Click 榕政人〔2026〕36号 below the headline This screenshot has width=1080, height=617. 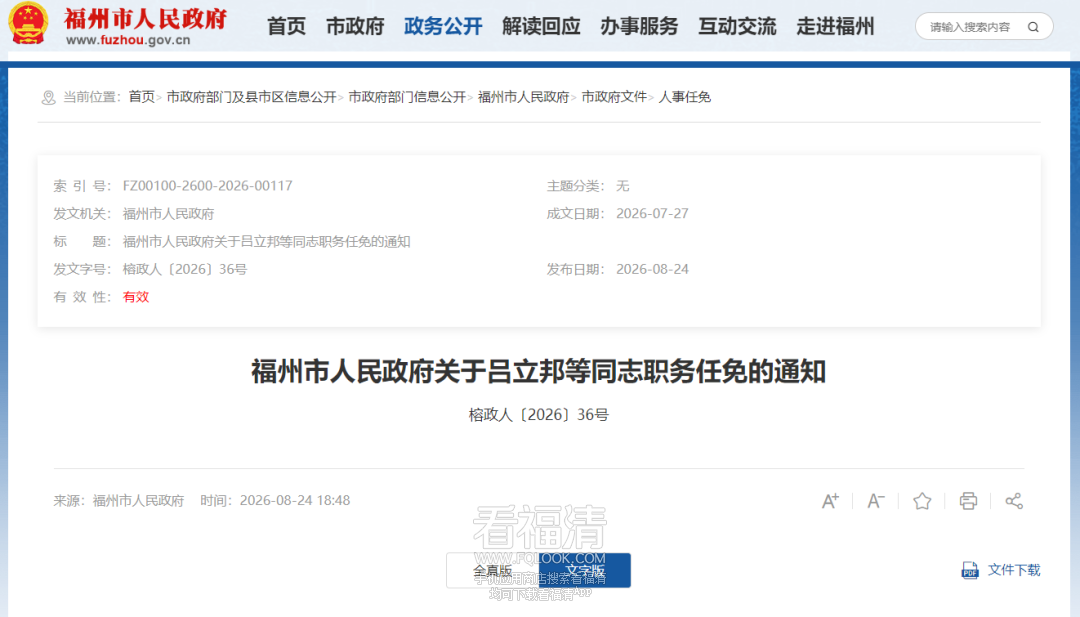pos(539,415)
